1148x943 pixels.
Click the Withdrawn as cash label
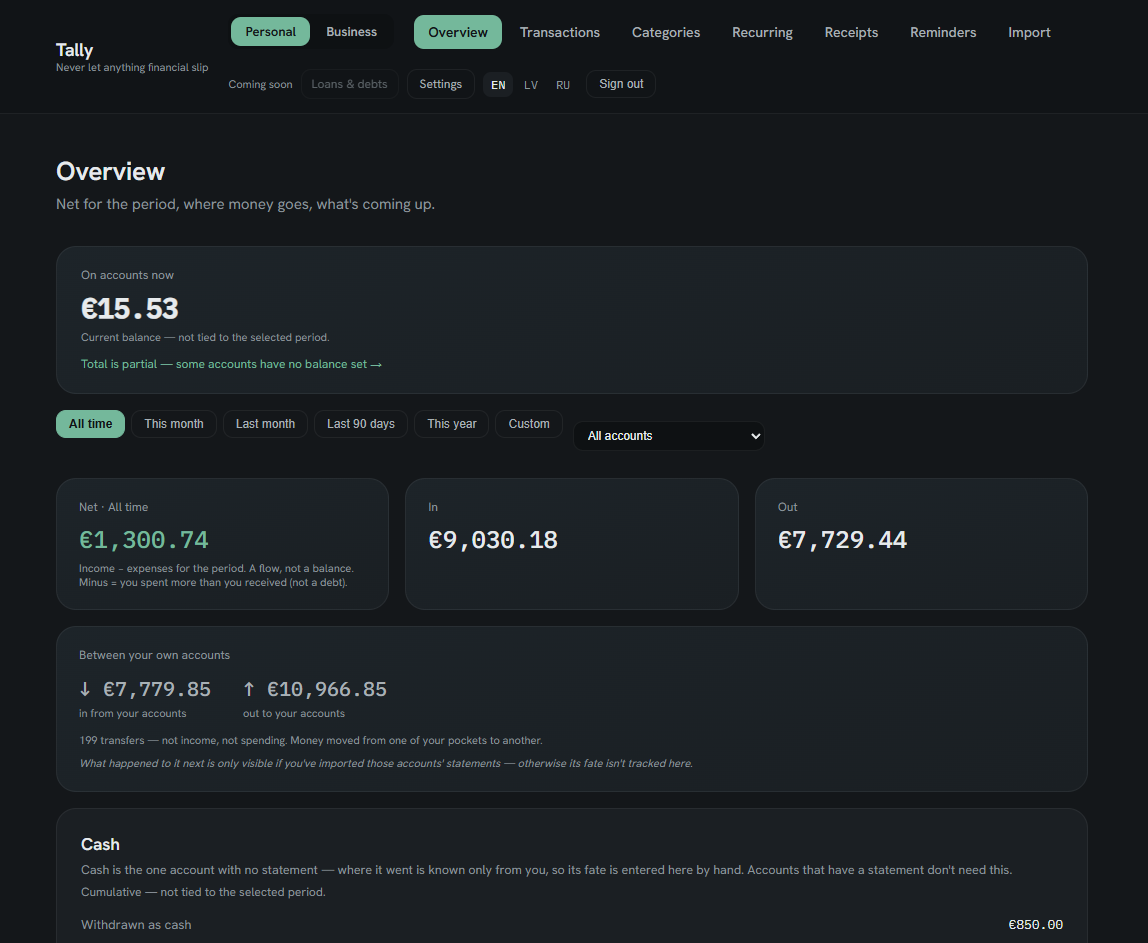pyautogui.click(x=136, y=925)
